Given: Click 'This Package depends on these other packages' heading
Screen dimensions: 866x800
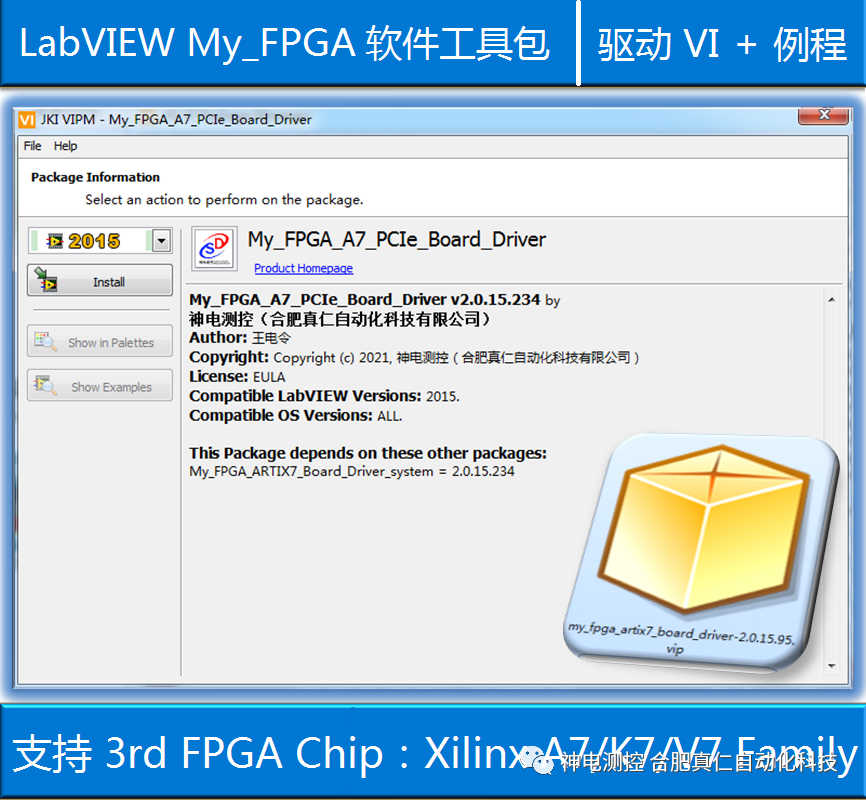Looking at the screenshot, I should [368, 453].
